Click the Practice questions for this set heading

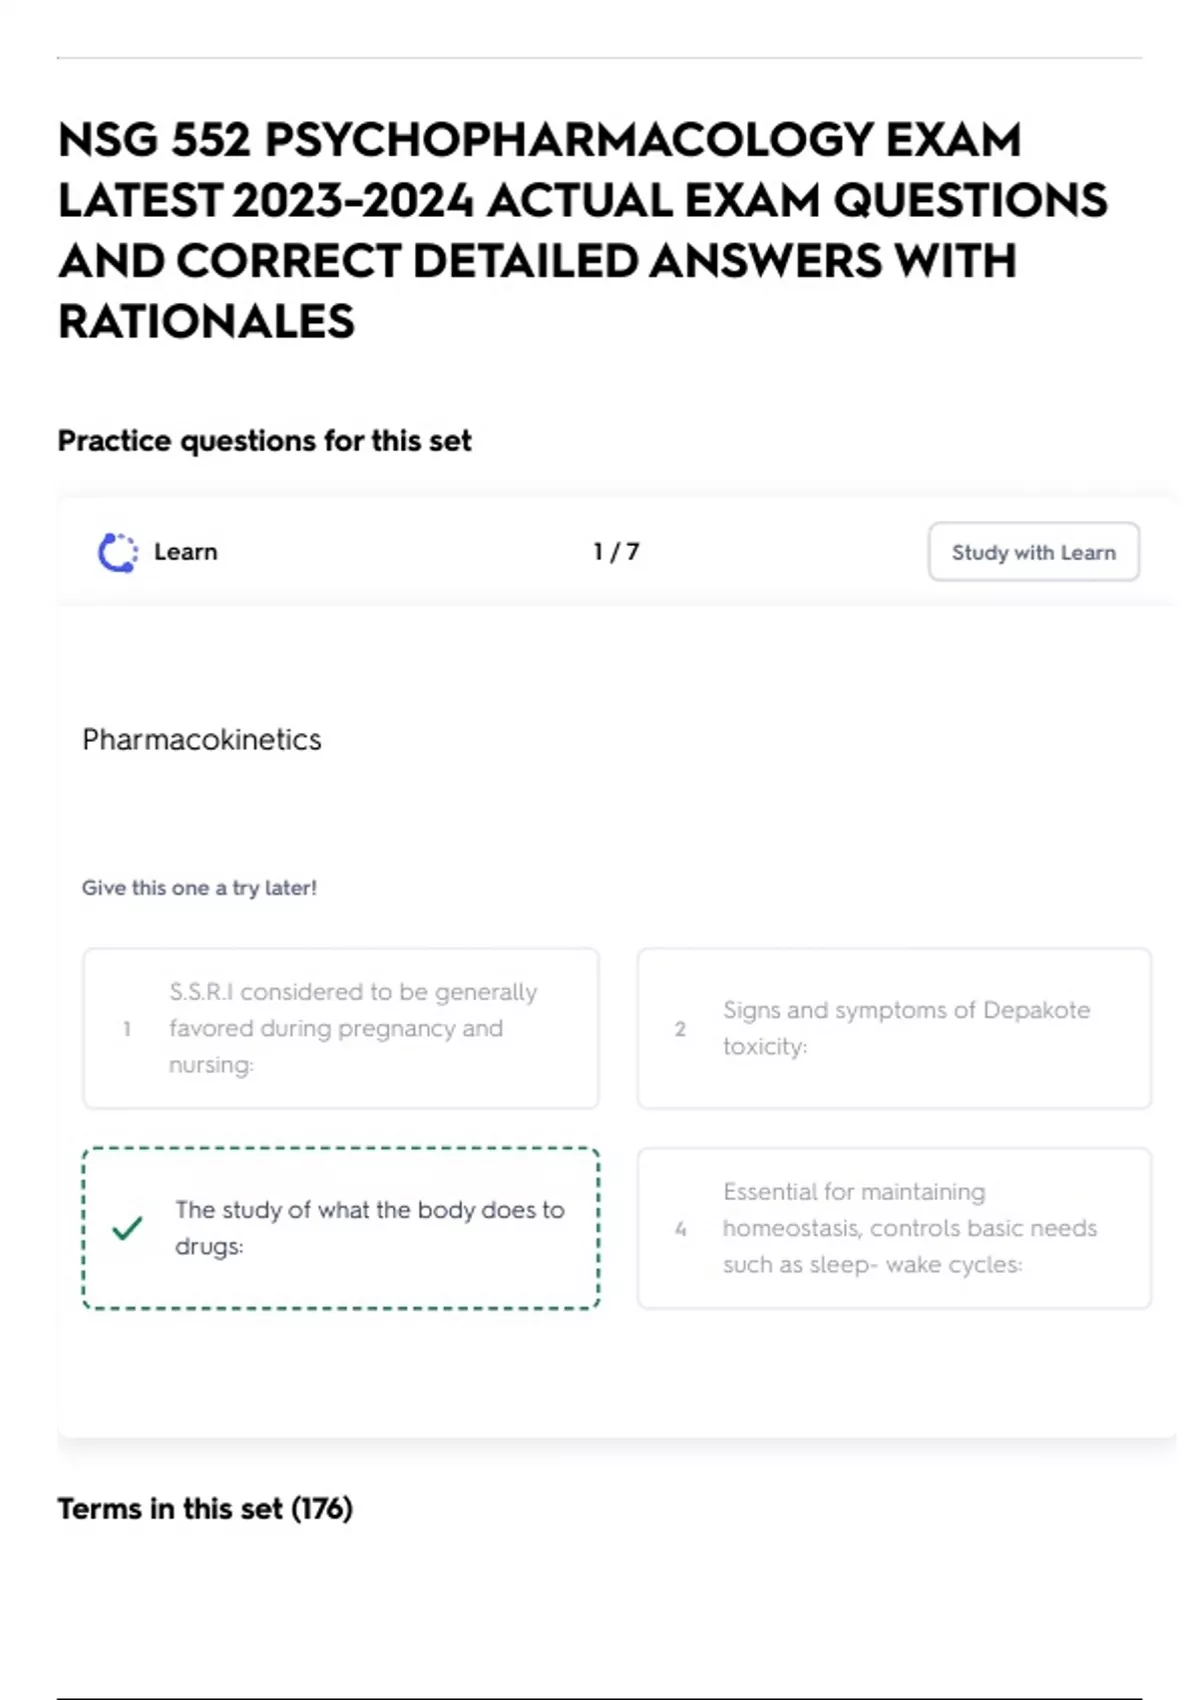264,441
